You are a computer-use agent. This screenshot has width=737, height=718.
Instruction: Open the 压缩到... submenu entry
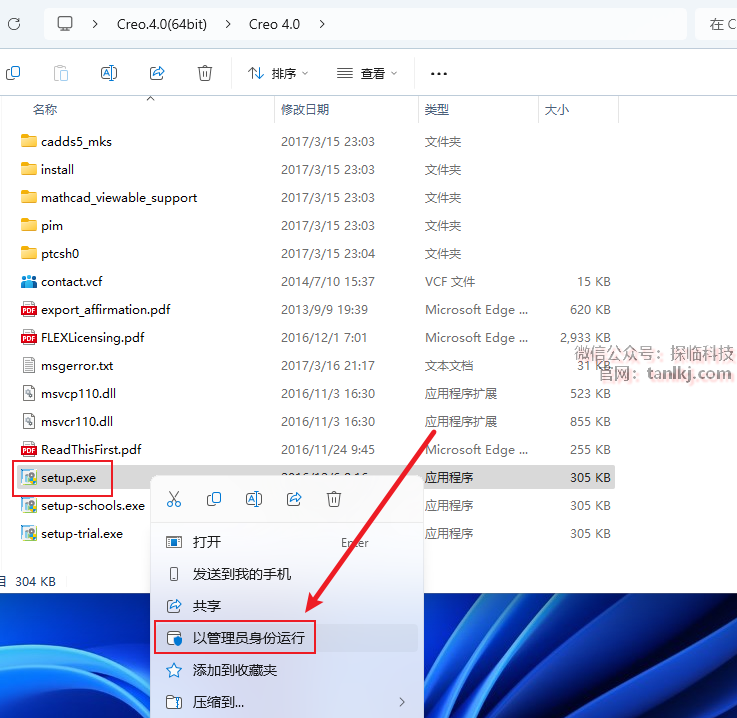287,702
